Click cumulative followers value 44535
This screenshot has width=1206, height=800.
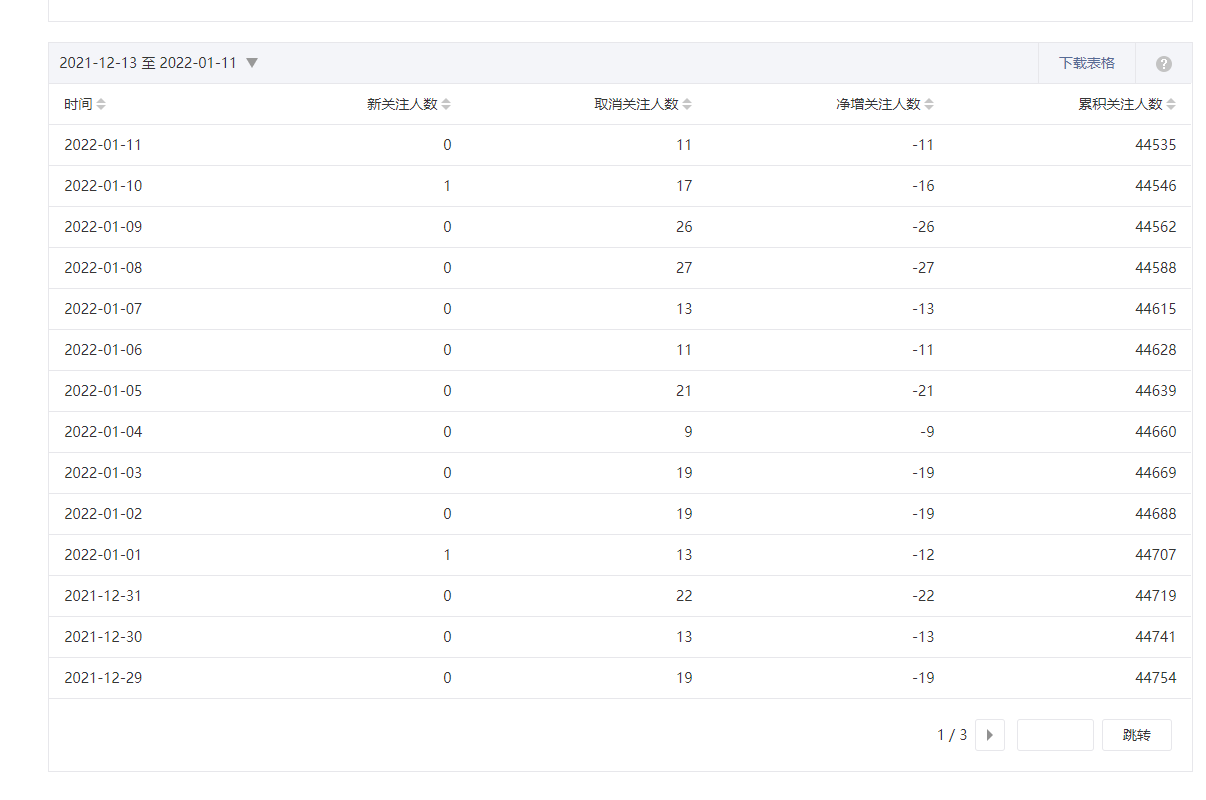[1155, 145]
